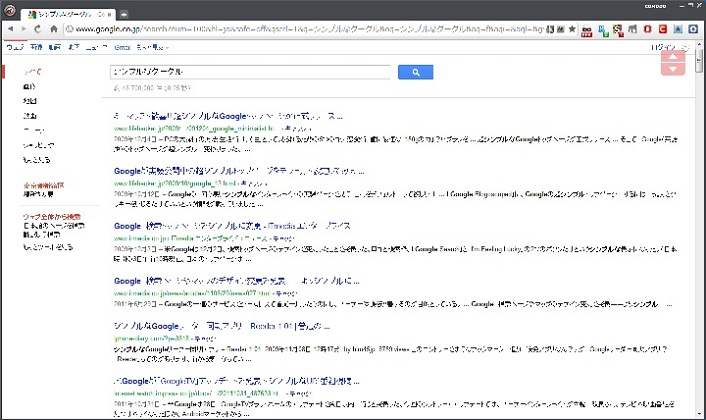Open a new browser tab
Viewport: 706px width, 420px height.
pos(123,14)
